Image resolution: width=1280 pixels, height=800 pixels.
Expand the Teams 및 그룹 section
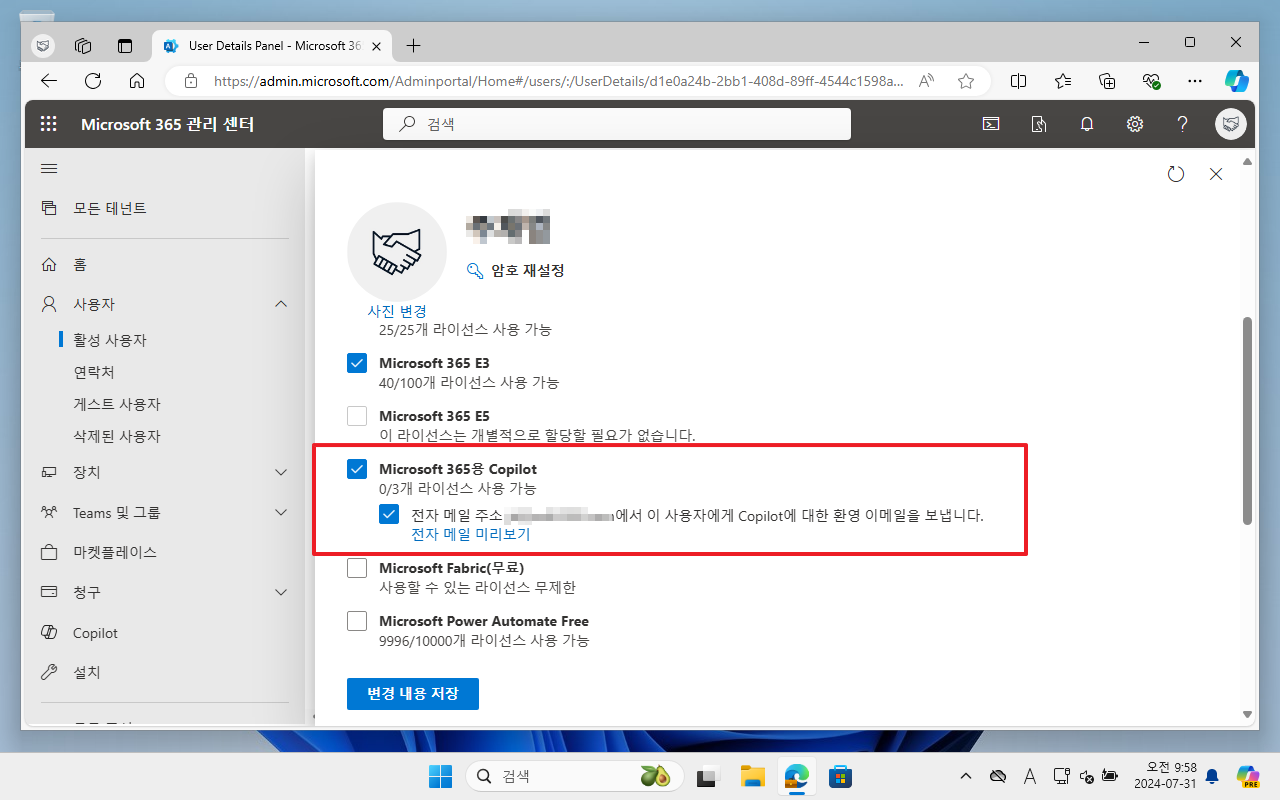(x=281, y=513)
